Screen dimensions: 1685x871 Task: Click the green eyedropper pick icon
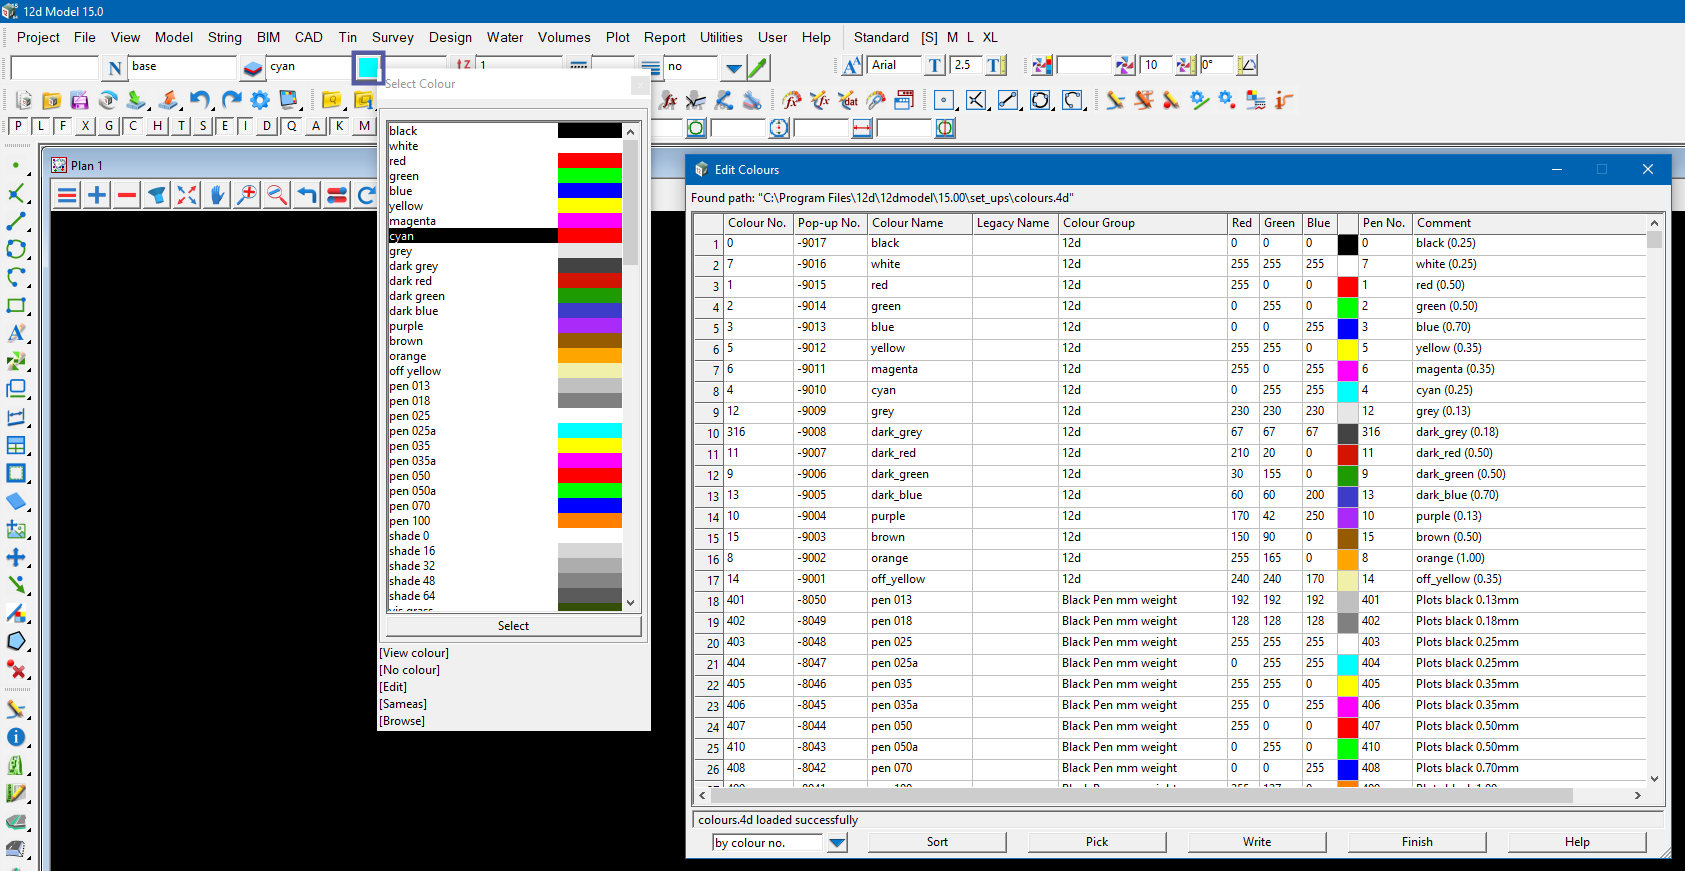758,67
